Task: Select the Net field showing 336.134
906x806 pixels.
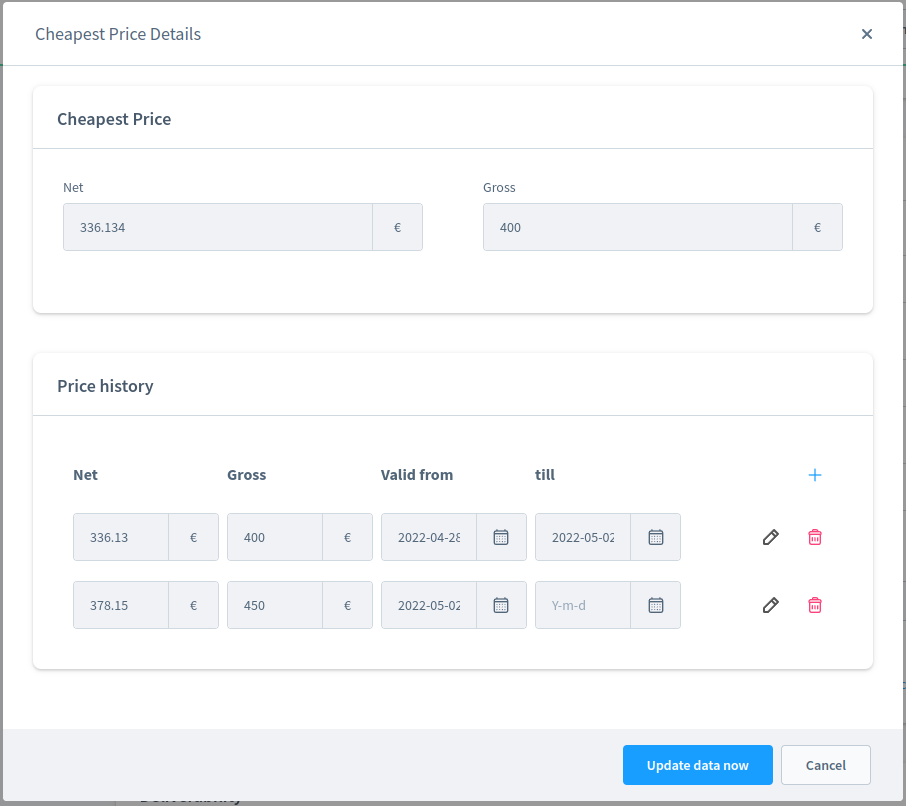Action: coord(220,227)
